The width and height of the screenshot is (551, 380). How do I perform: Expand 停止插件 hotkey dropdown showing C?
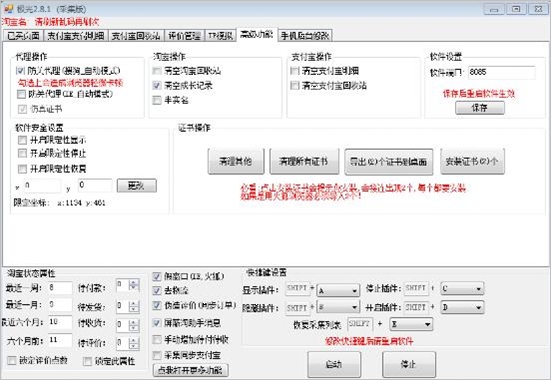tap(462, 289)
